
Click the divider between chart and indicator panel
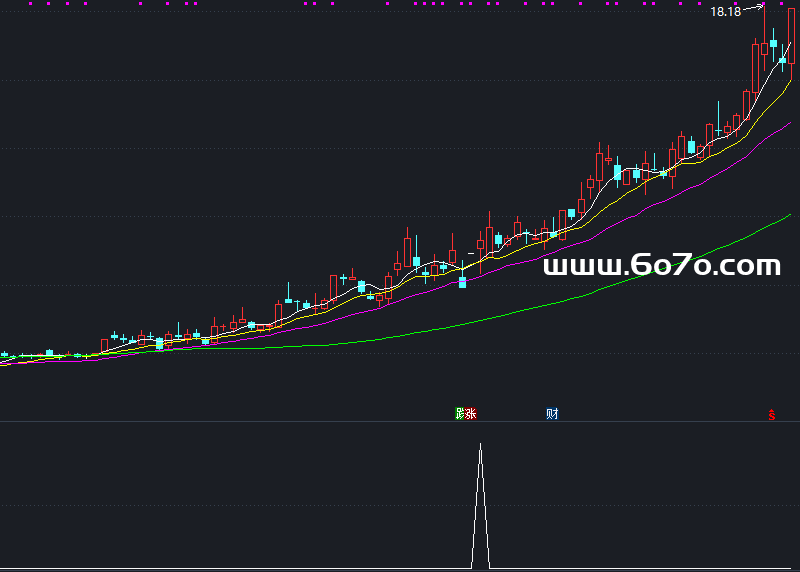coord(400,421)
